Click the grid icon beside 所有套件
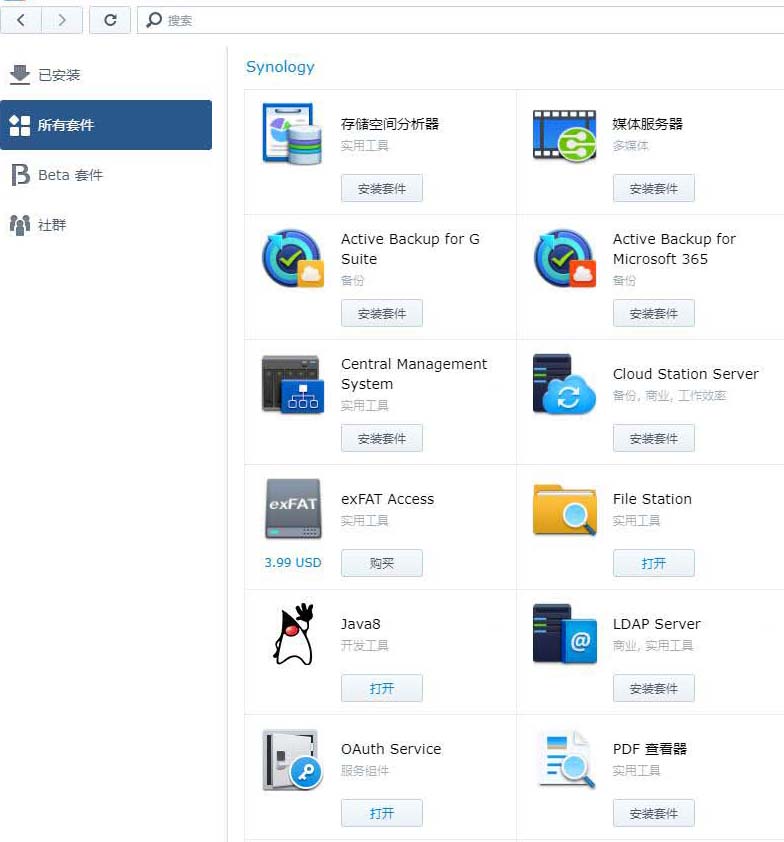Screen dimensions: 784x842 coord(20,125)
